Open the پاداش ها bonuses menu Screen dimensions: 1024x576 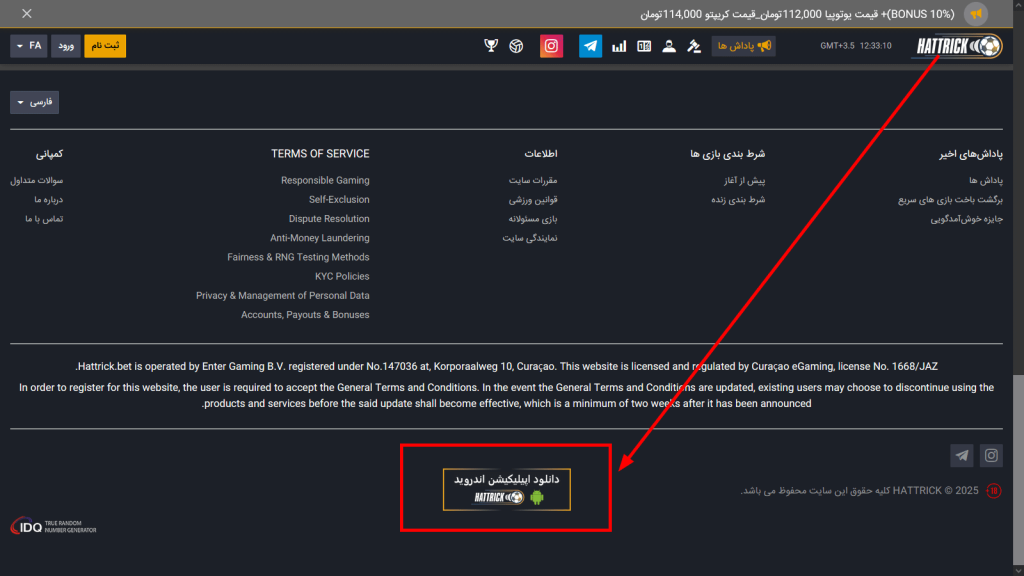coord(742,45)
